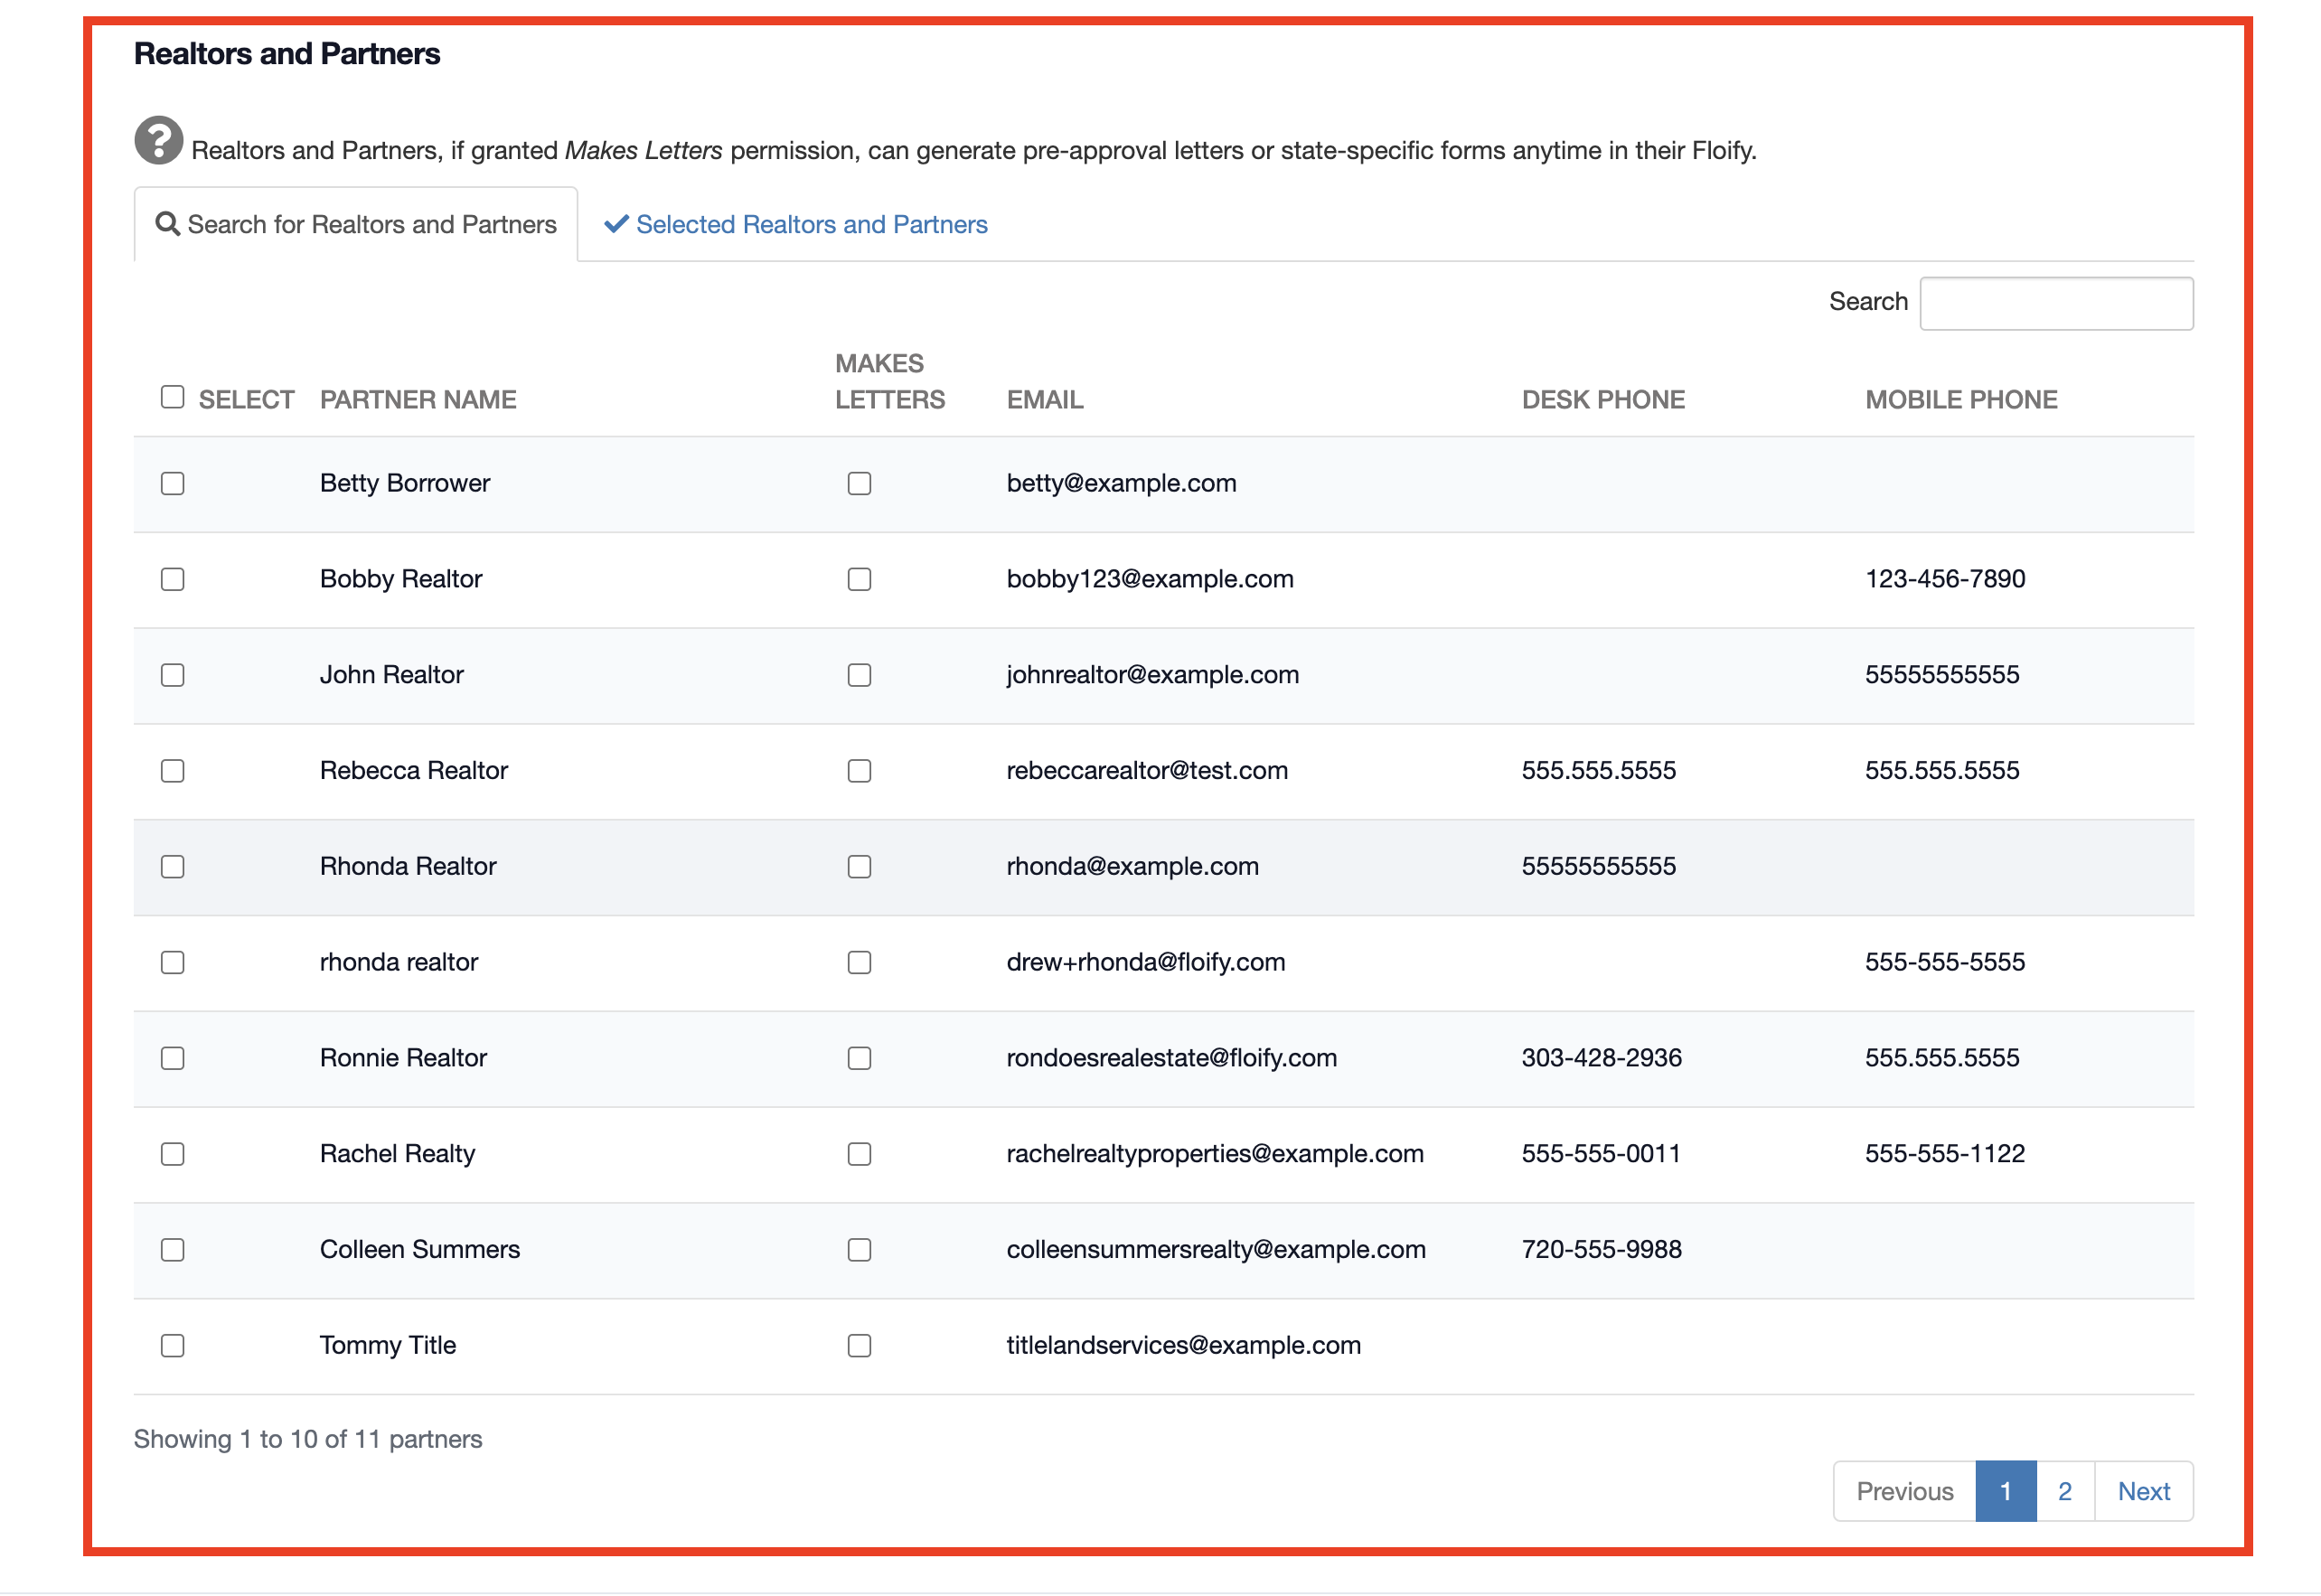
Task: Open Search for Realtors and Partners tab
Action: point(356,224)
